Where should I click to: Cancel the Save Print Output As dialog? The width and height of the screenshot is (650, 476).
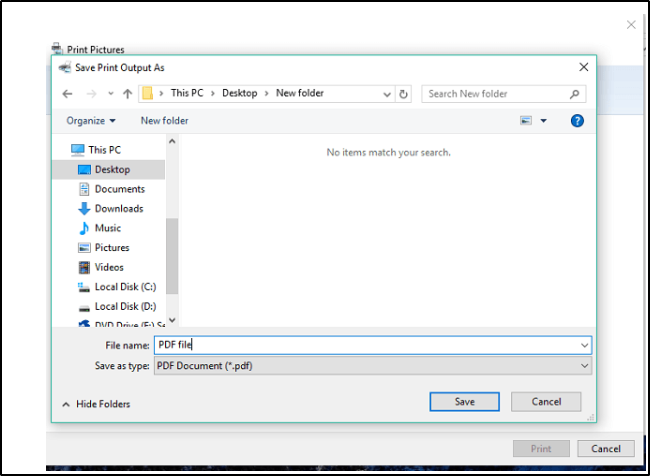pos(546,402)
